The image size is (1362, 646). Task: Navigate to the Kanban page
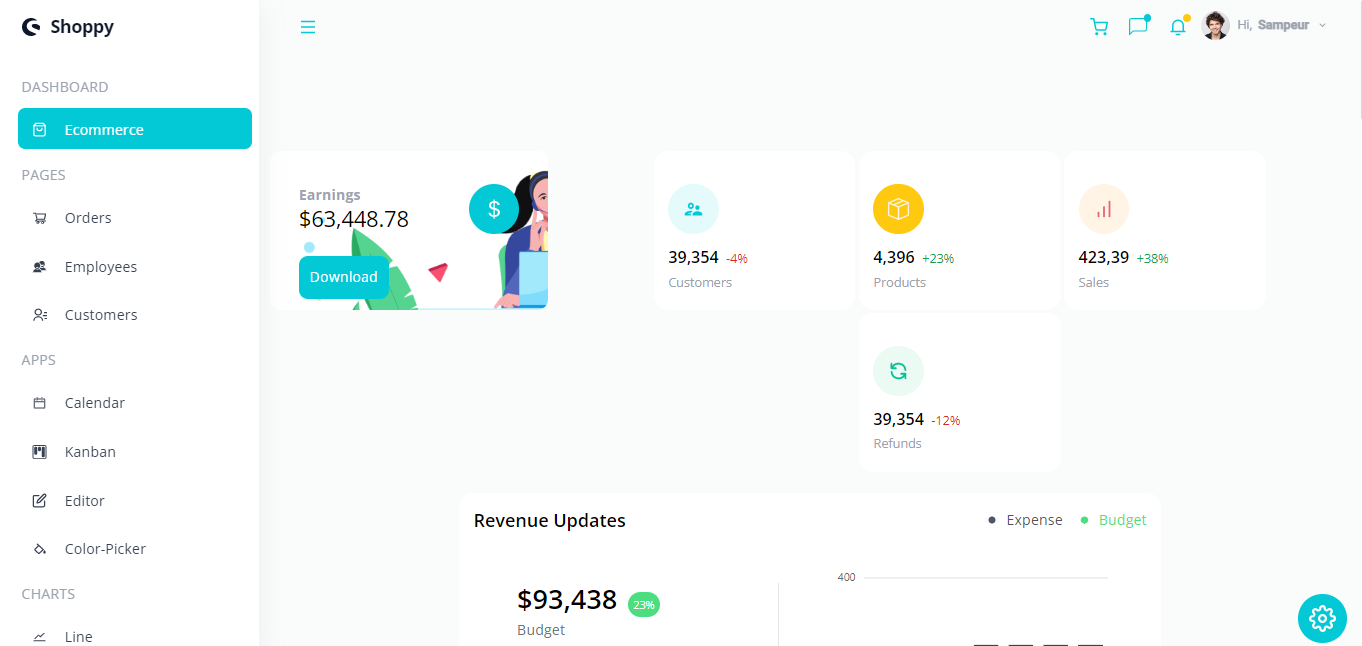pyautogui.click(x=90, y=451)
